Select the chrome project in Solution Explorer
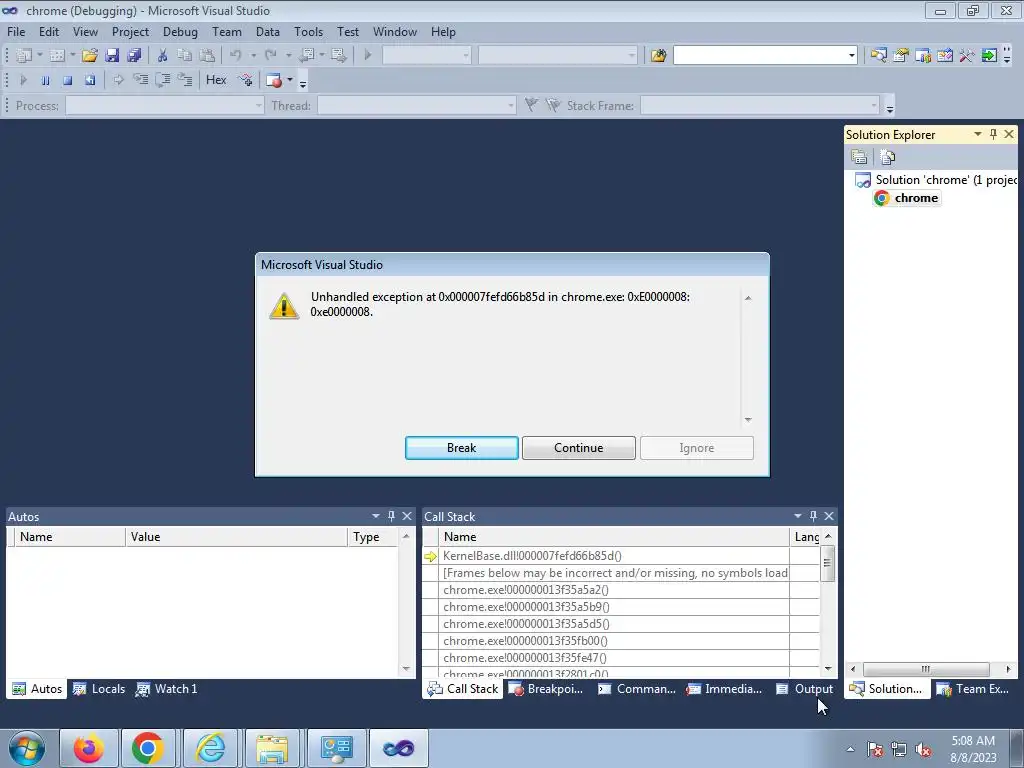Image resolution: width=1024 pixels, height=768 pixels. pyautogui.click(x=908, y=198)
